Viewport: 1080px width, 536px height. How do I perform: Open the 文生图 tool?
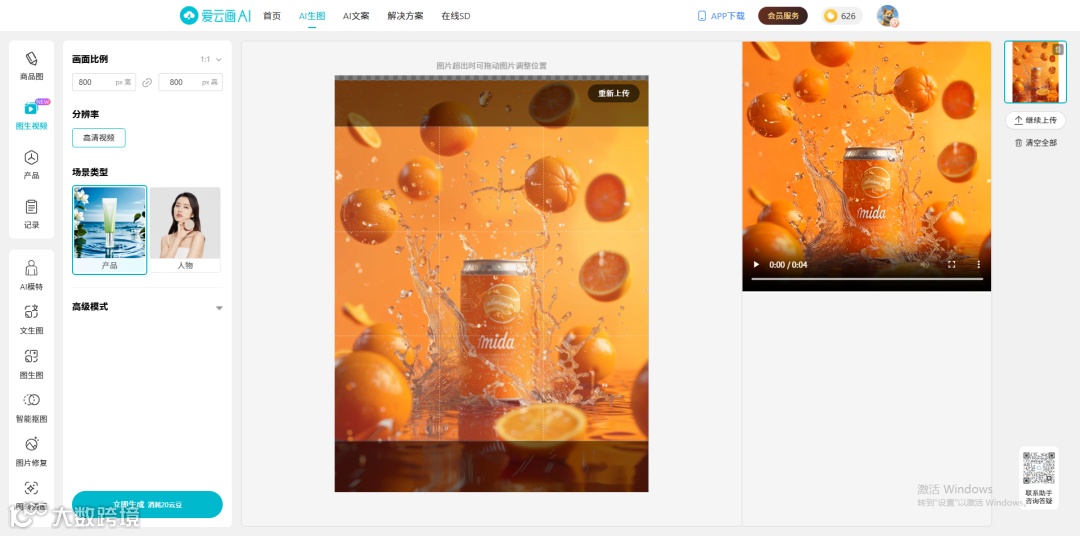tap(31, 320)
